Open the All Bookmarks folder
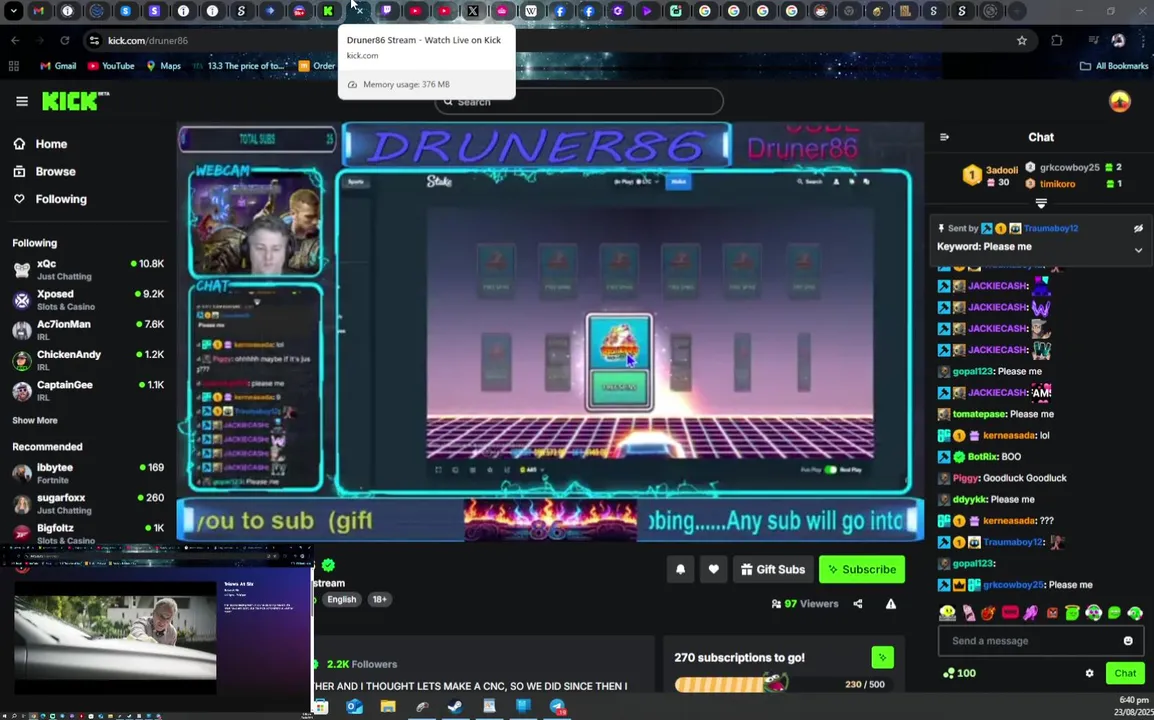The height and width of the screenshot is (720, 1154). pos(1114,66)
